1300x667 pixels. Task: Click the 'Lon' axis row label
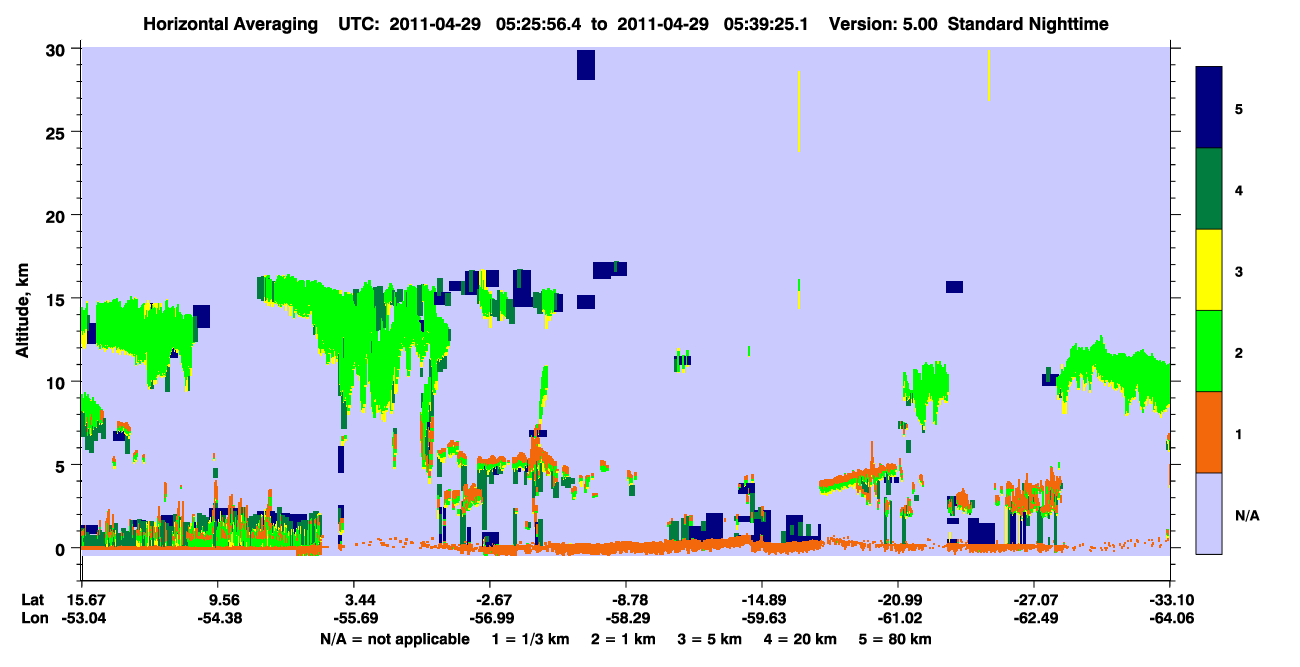[35, 618]
